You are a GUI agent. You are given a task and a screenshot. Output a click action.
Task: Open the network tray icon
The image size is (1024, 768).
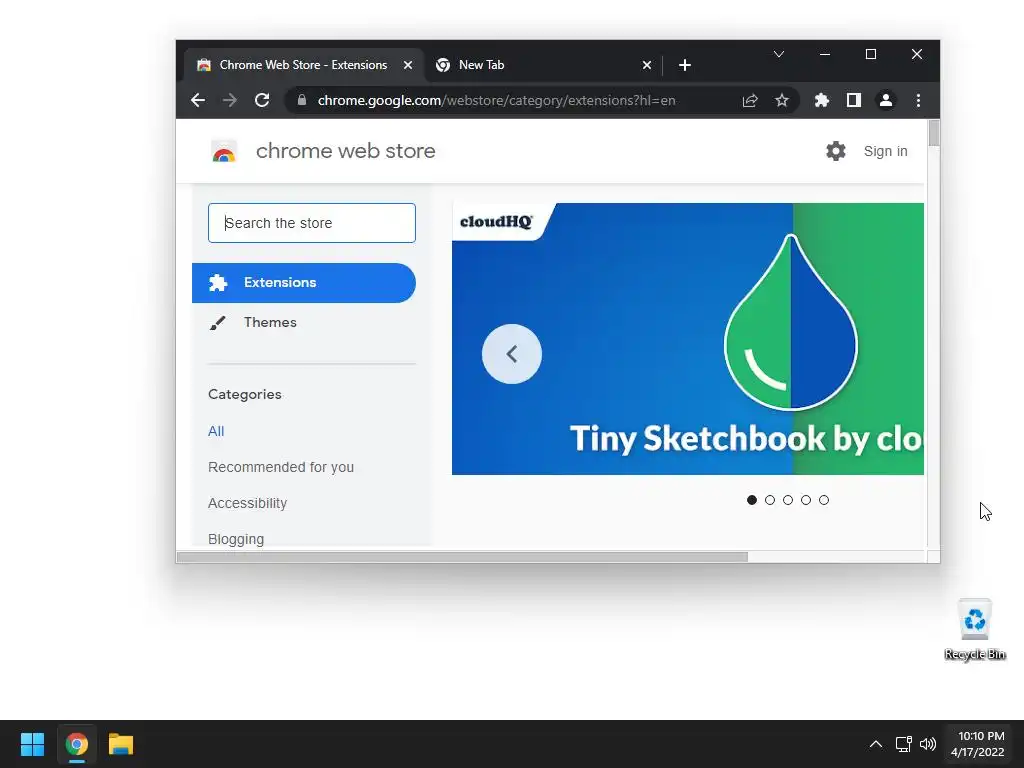tap(903, 744)
